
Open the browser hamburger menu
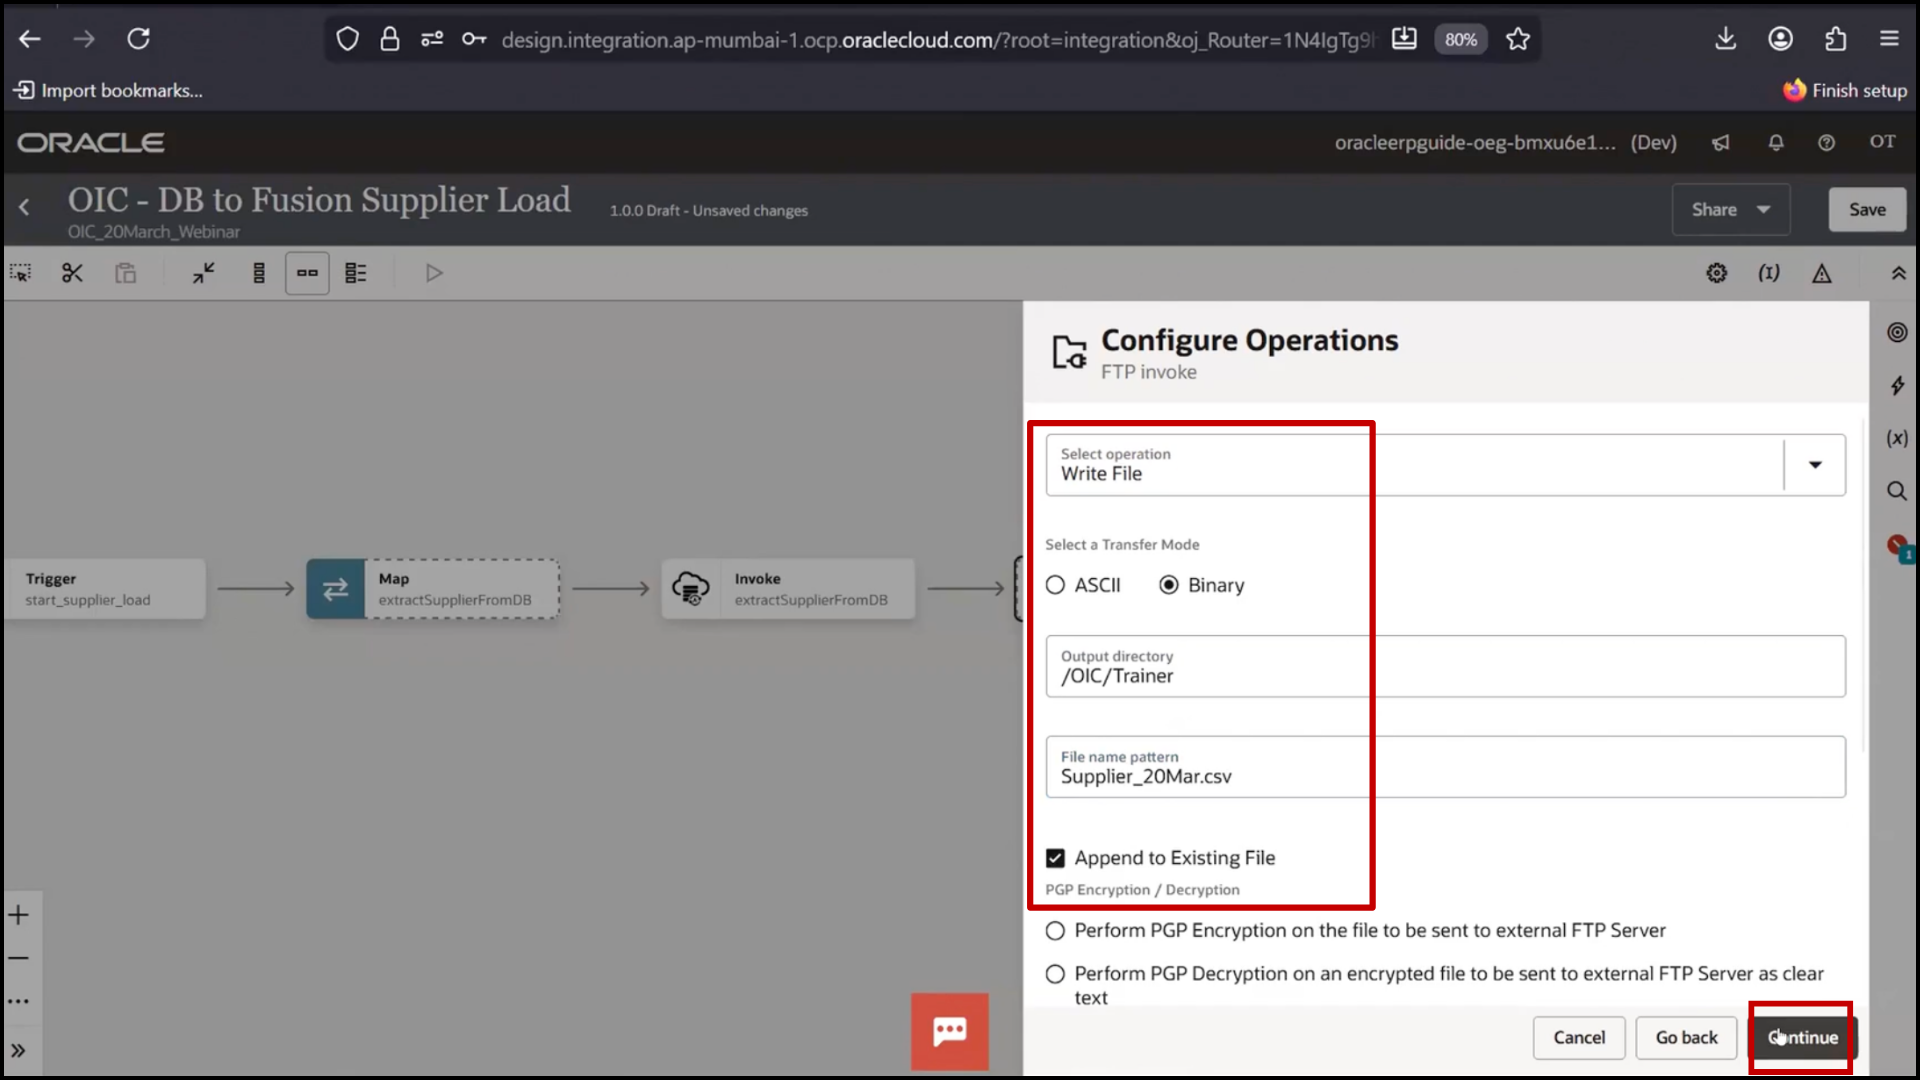1889,39
